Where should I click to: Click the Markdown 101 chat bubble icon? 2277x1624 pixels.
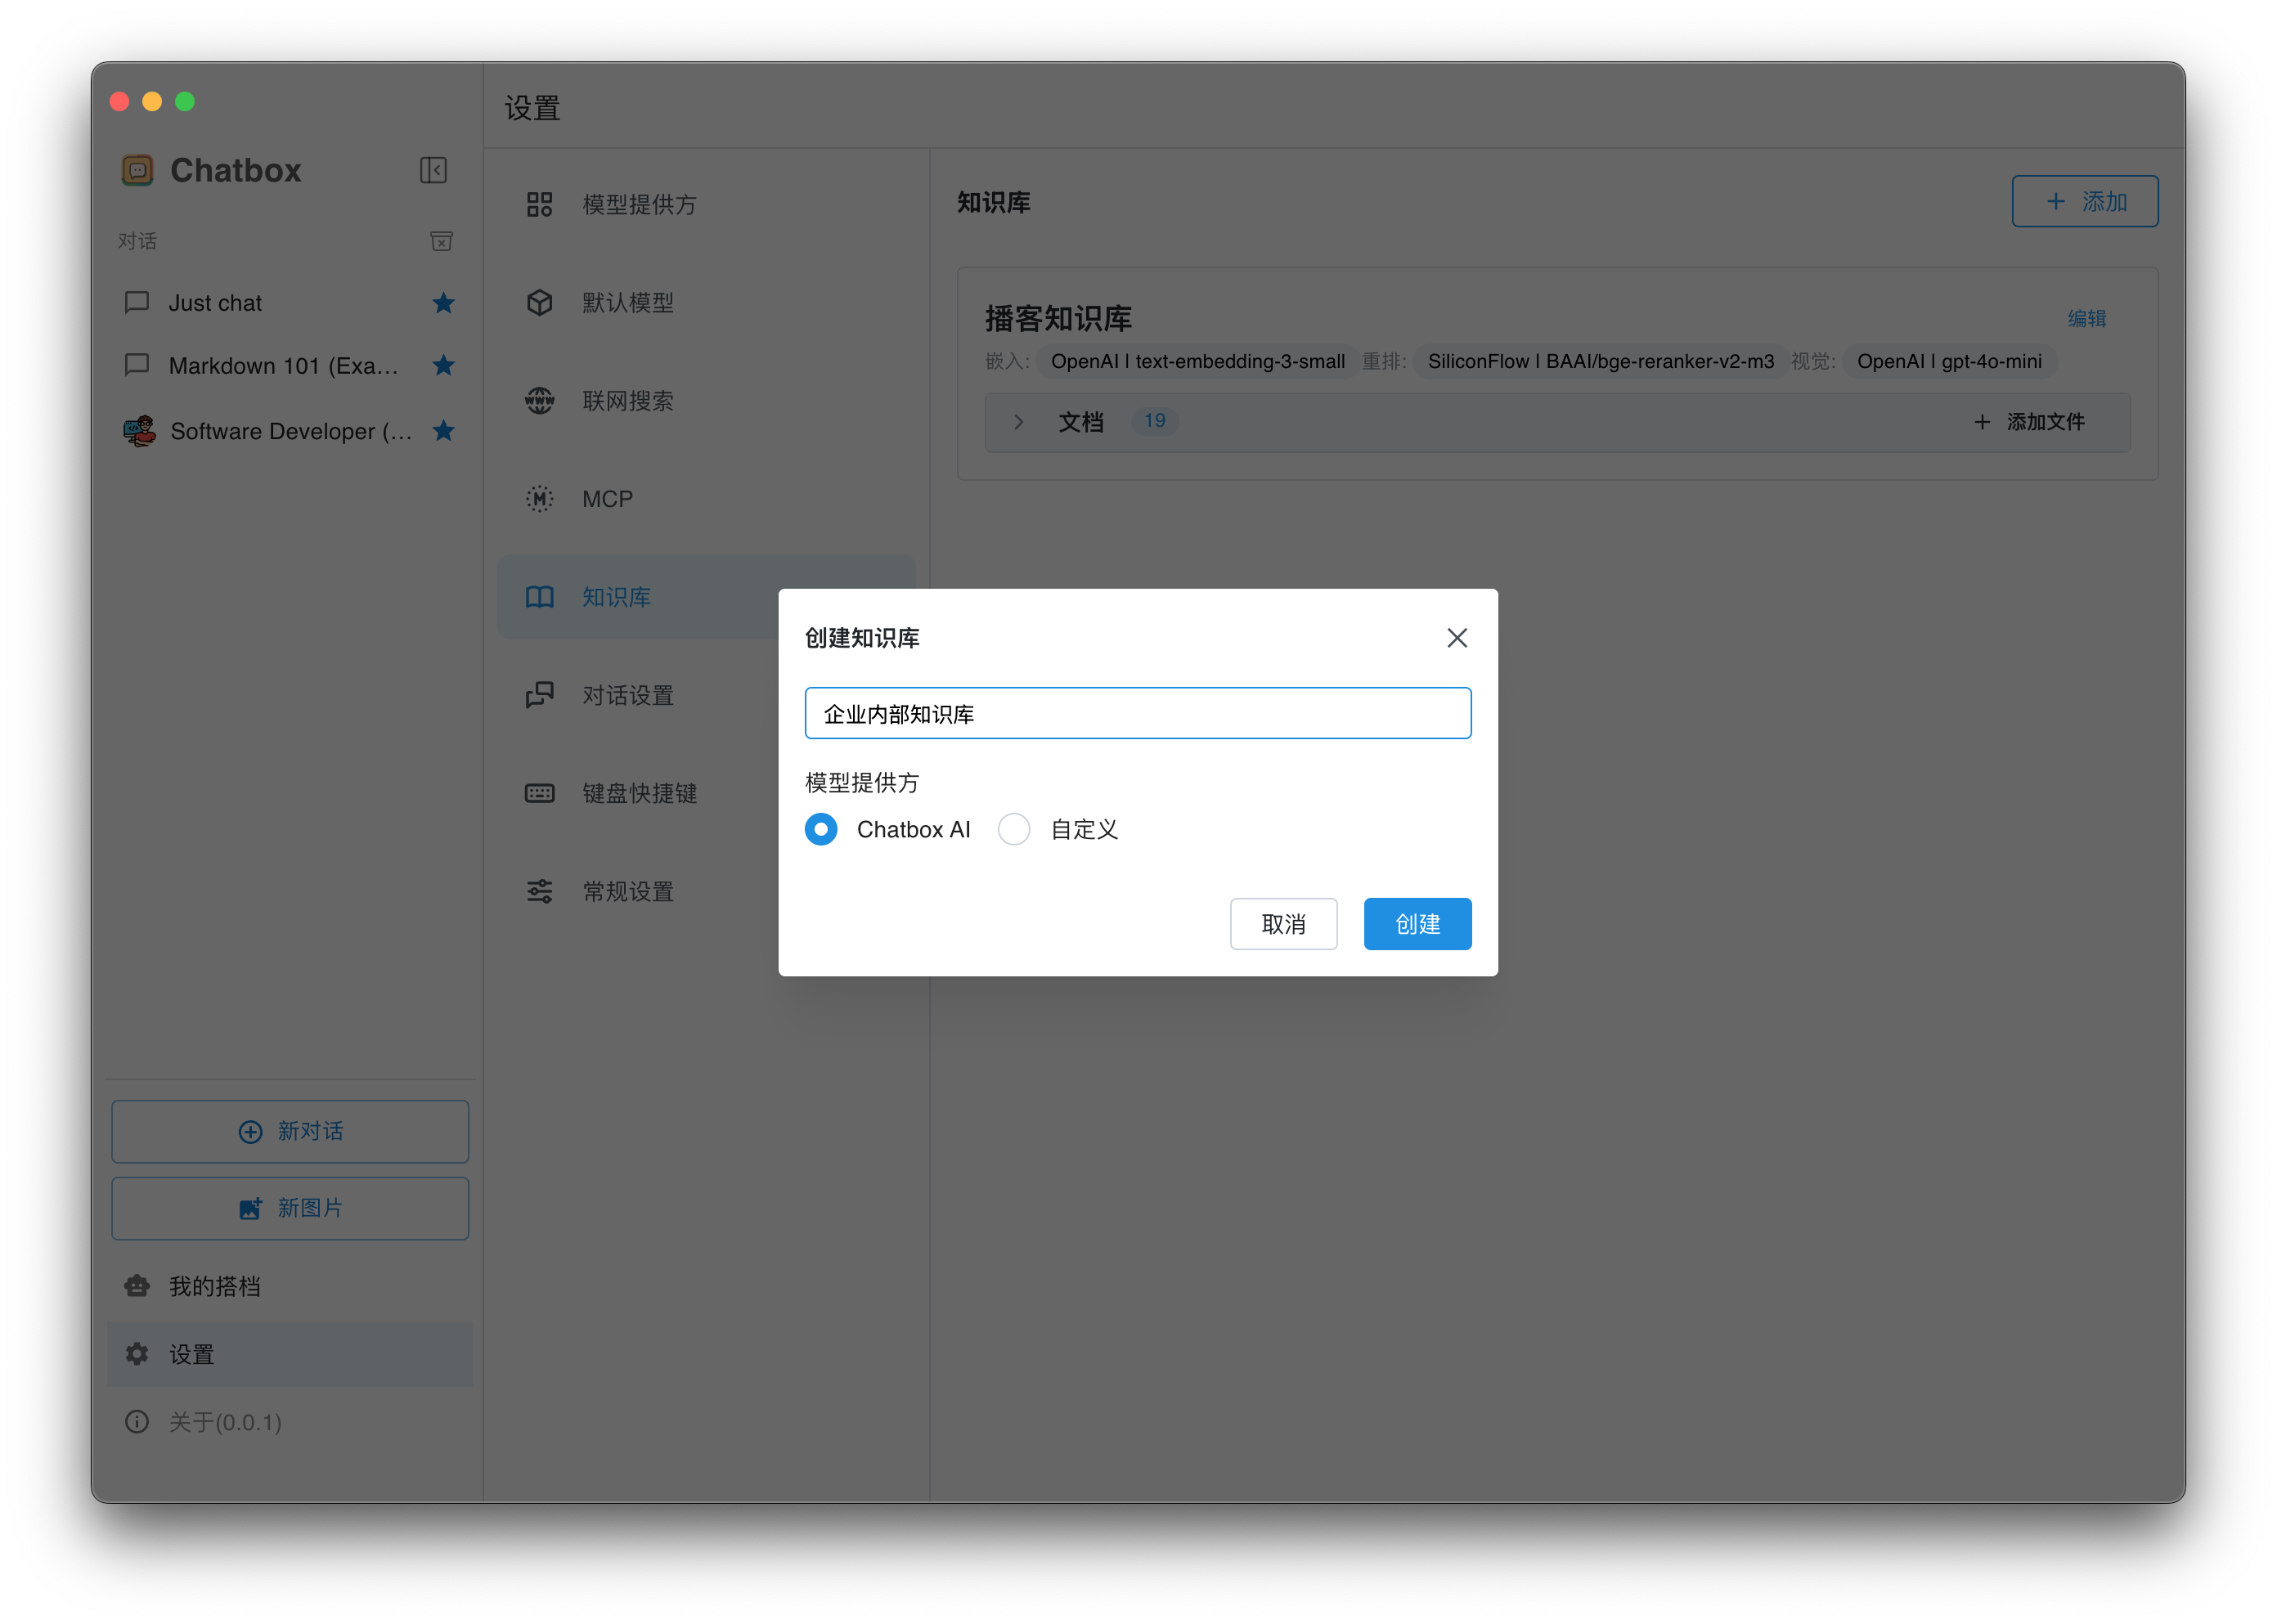pyautogui.click(x=137, y=365)
